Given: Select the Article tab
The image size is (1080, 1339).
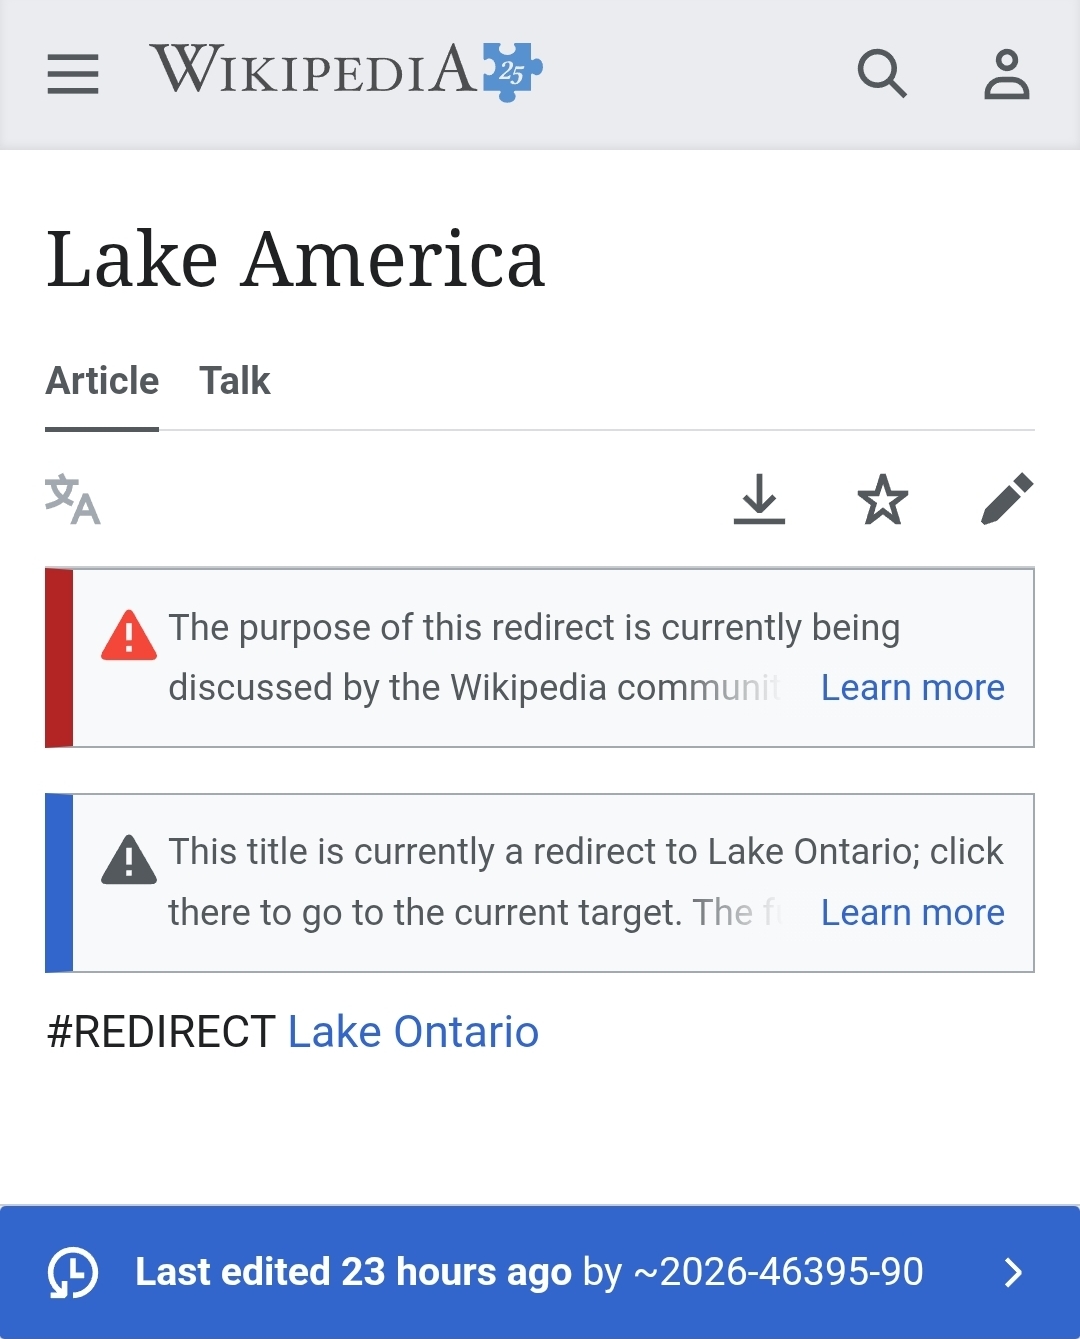Looking at the screenshot, I should tap(102, 381).
